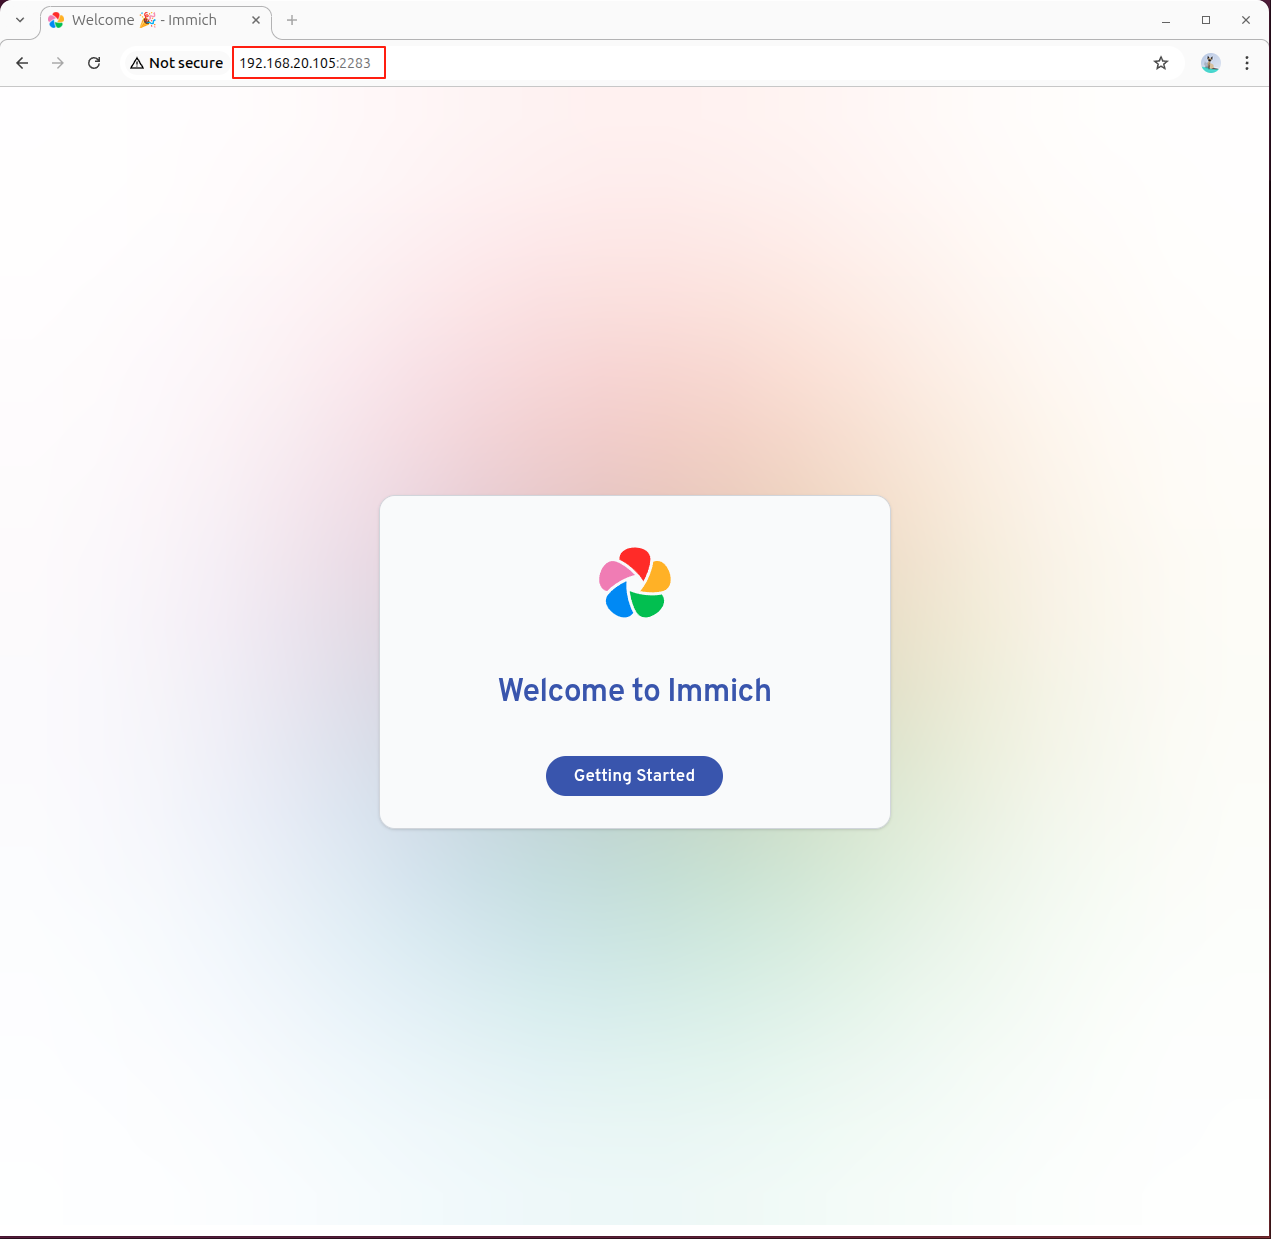Open the Not secure site information chip
This screenshot has width=1271, height=1239.
coord(177,63)
